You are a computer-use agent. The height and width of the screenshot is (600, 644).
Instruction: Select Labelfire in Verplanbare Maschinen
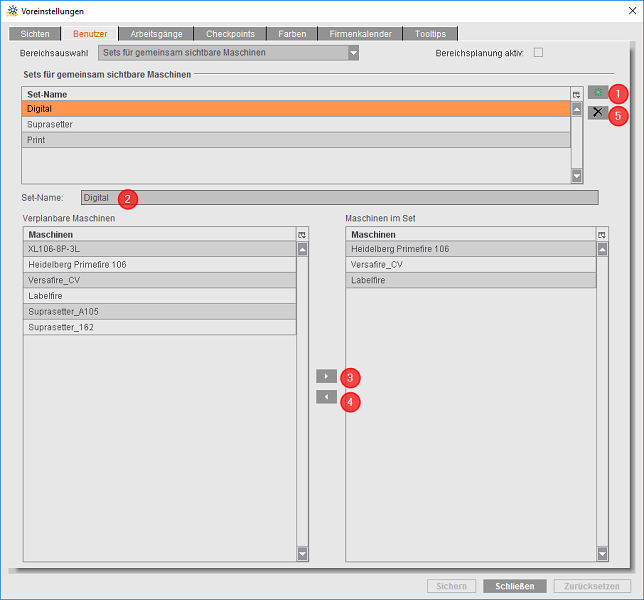[160, 296]
